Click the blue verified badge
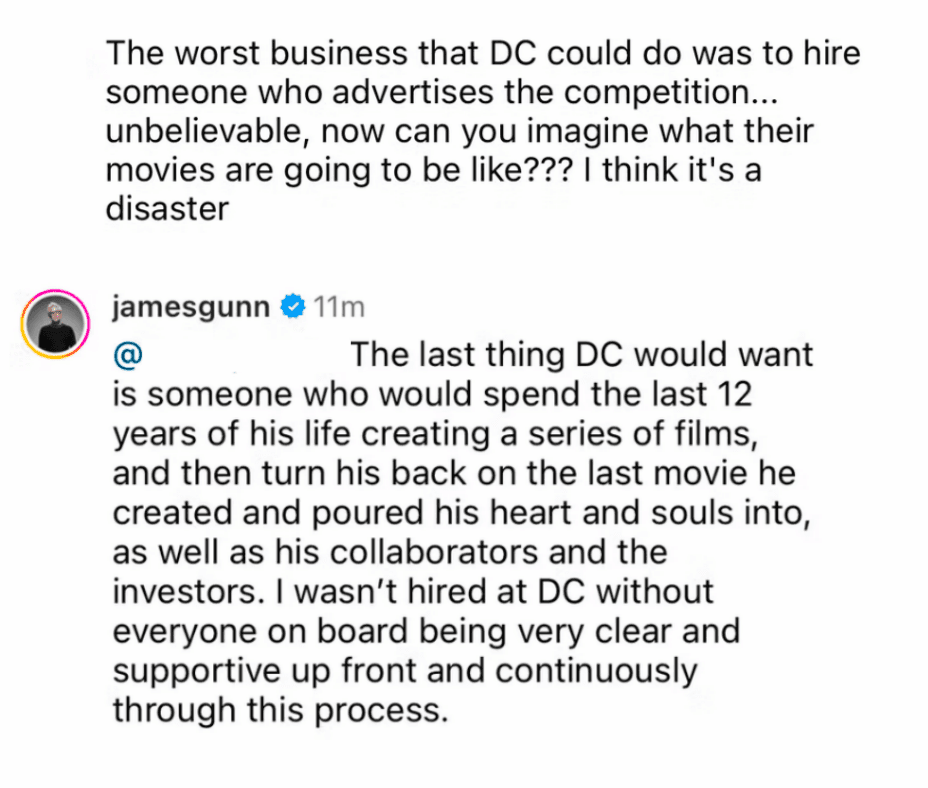The width and height of the screenshot is (928, 788). [292, 306]
